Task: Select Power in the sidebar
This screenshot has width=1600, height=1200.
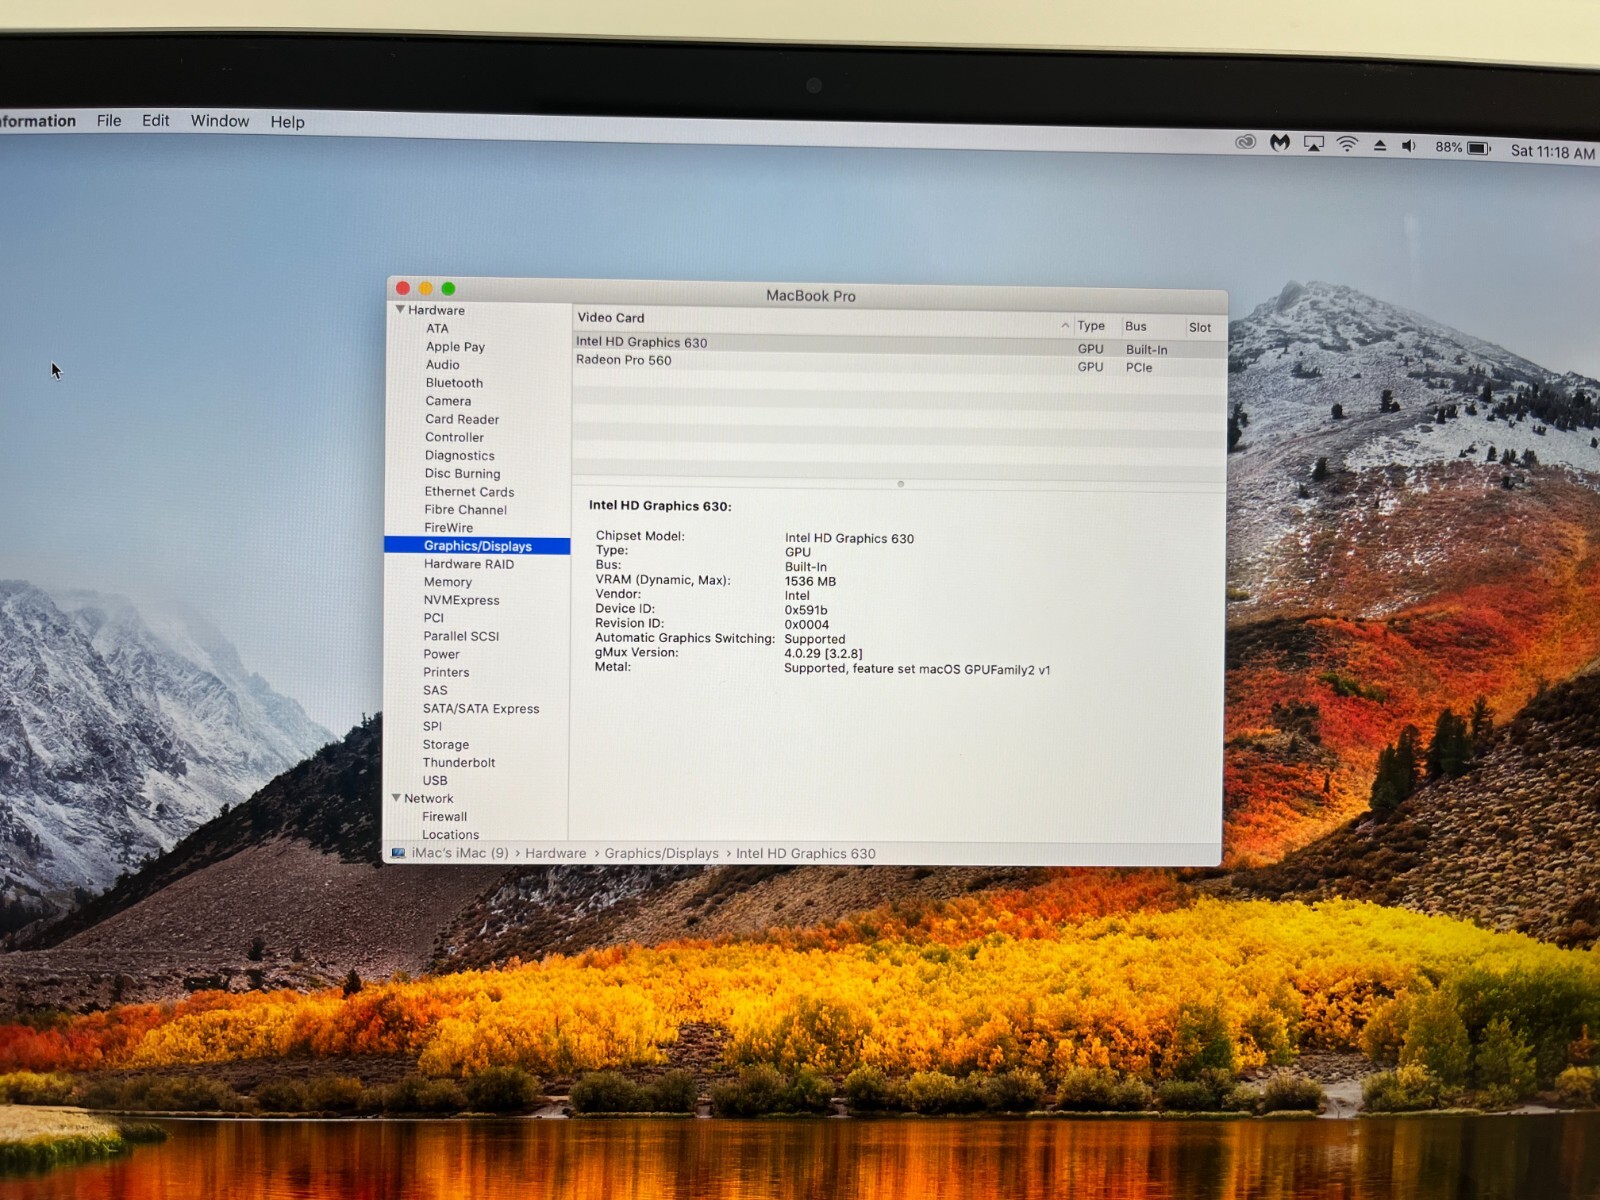Action: point(441,654)
